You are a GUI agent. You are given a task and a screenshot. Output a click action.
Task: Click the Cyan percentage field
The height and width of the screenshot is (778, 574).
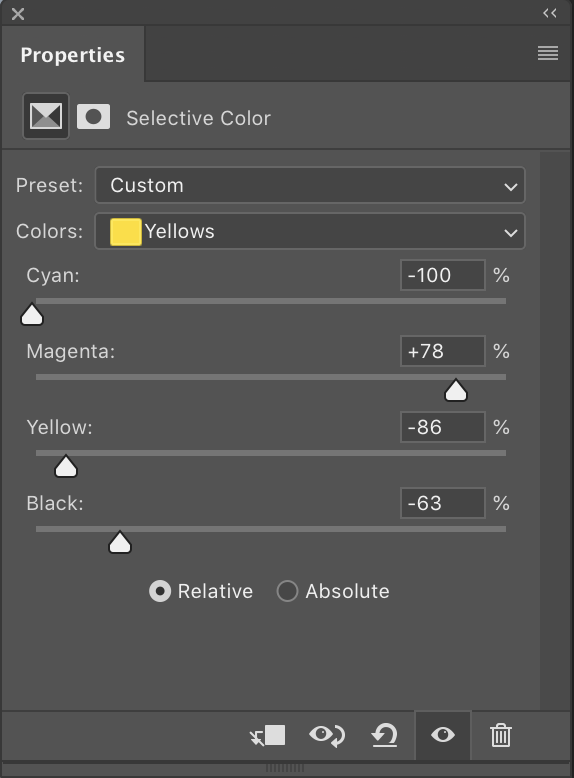coord(443,275)
